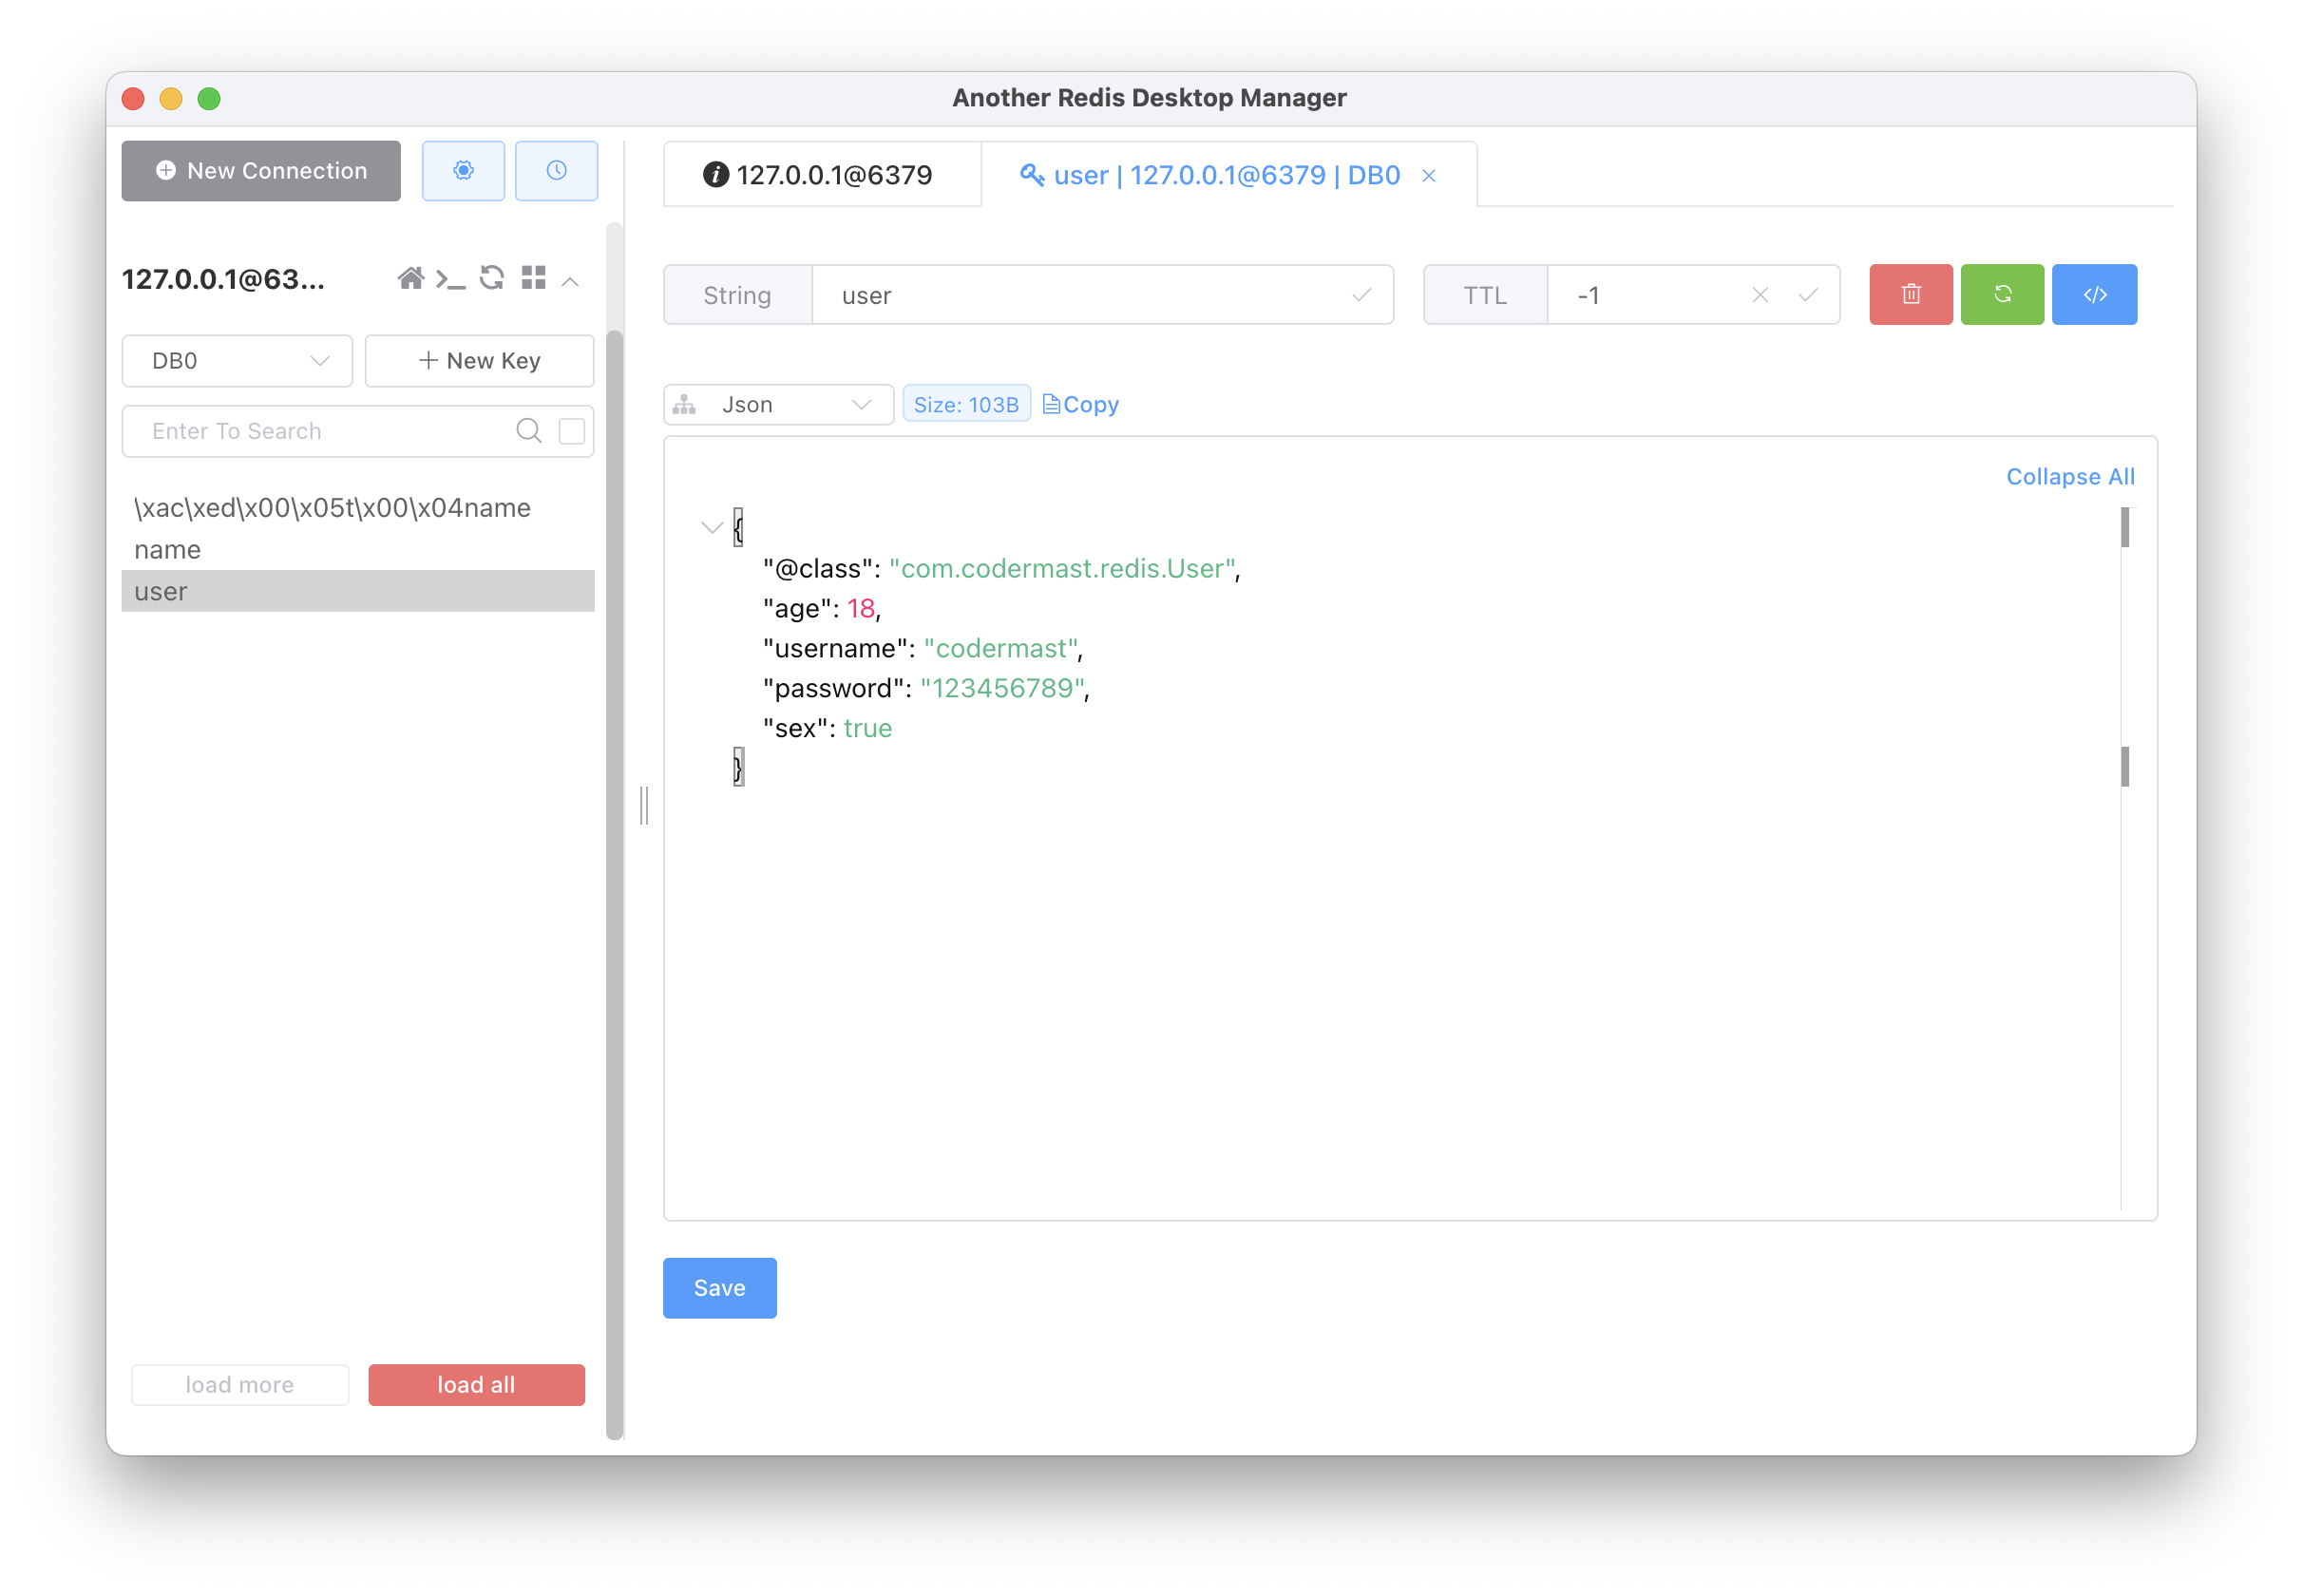Click the load all button
Screen dimensions: 2303x1596
point(474,1384)
